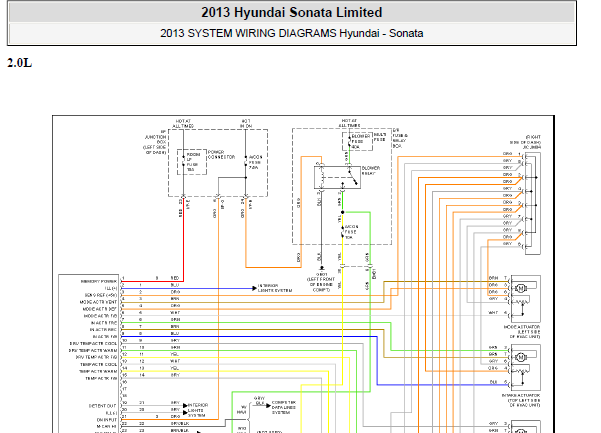Click the 'MODE ACTR DEF' pin label
Image resolution: width=601 pixels, height=433 pixels.
pyautogui.click(x=100, y=309)
